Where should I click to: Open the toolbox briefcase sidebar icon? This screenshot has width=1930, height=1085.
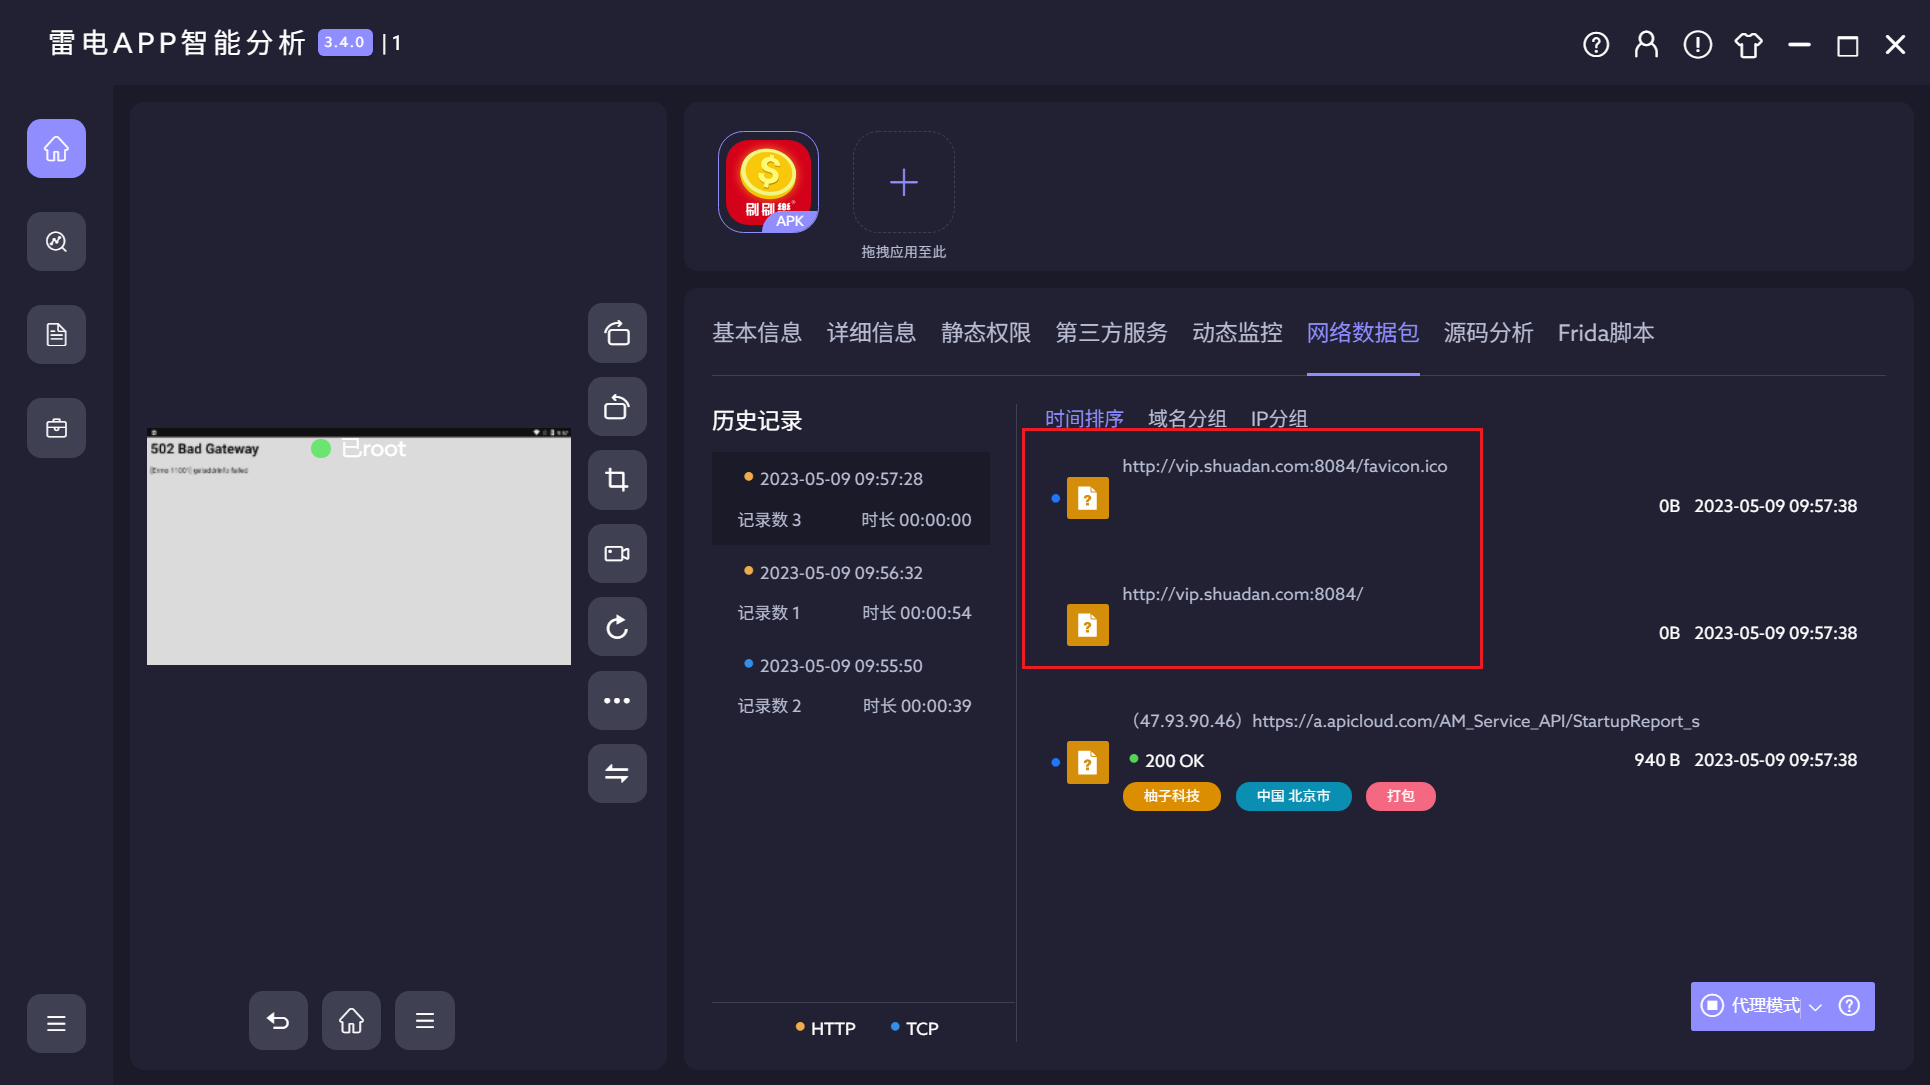pyautogui.click(x=56, y=428)
